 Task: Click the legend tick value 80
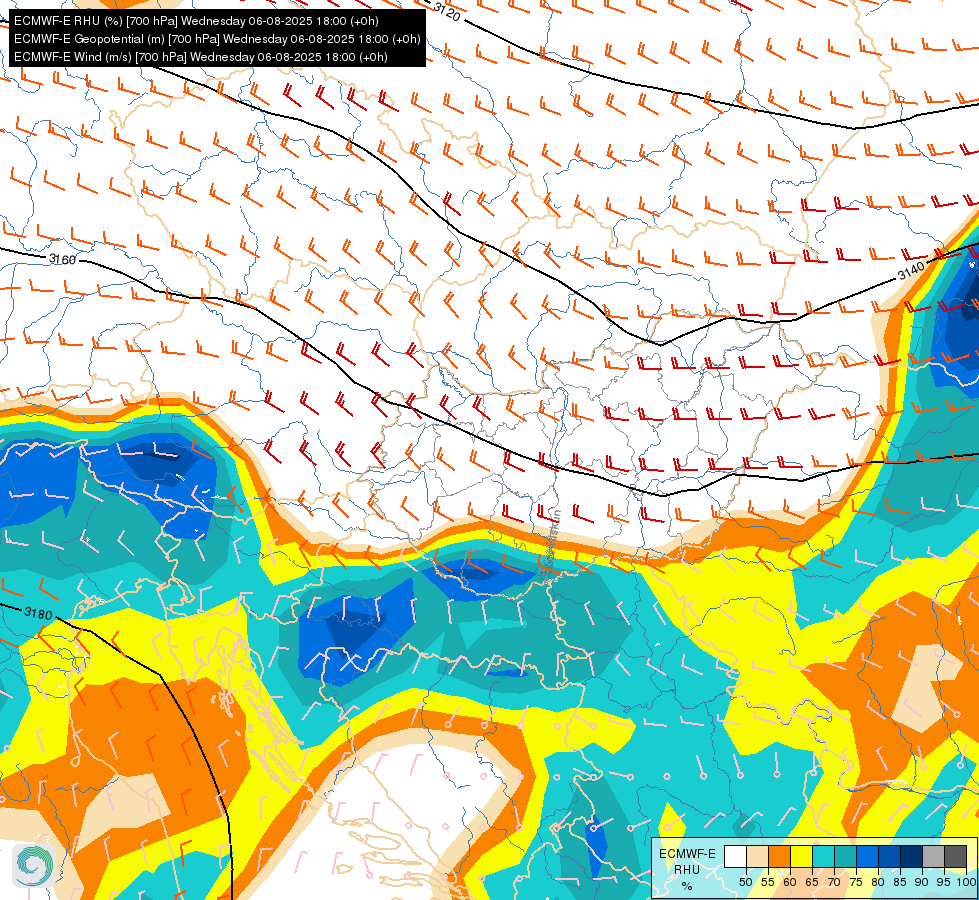[x=878, y=882]
